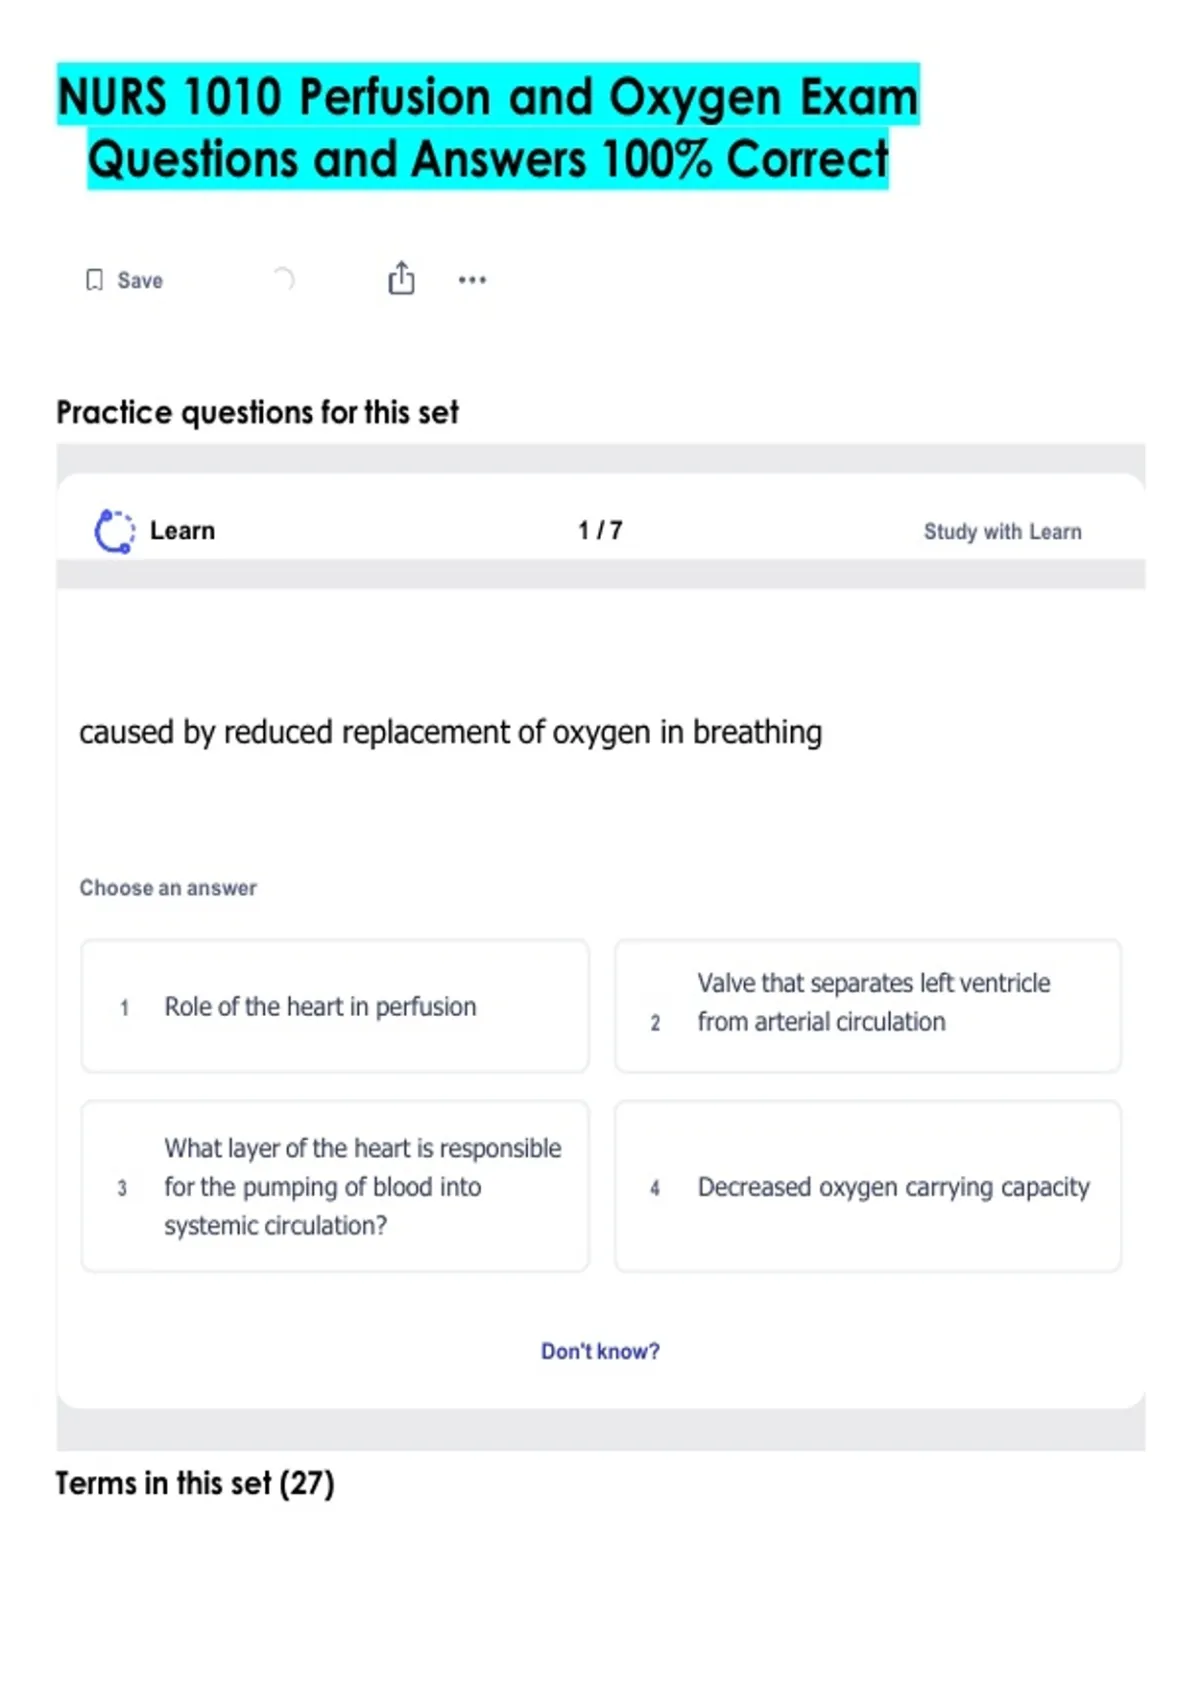This screenshot has height=1700, width=1200.
Task: Click the highlighted "Questions and Answers 100% Correct" line
Action: (488, 159)
